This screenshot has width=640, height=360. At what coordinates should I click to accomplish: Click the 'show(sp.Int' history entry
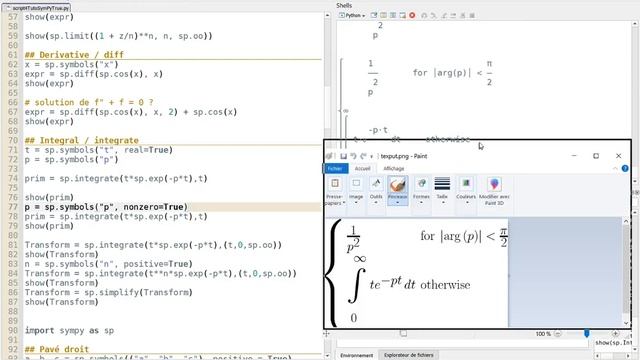[613, 343]
